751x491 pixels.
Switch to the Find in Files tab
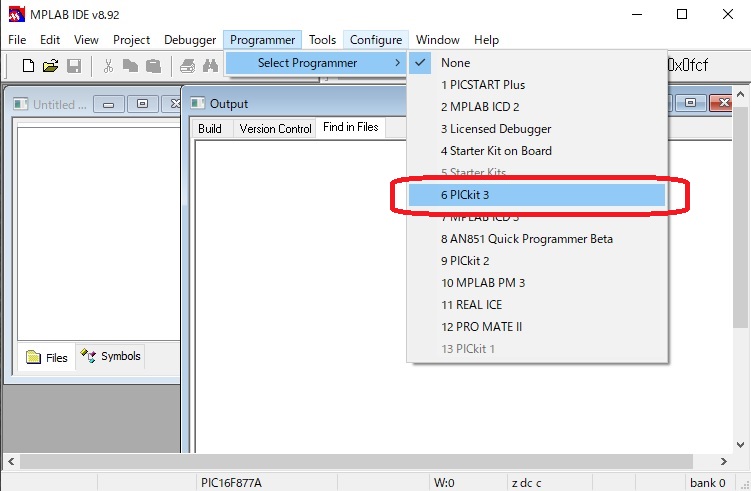pos(351,127)
